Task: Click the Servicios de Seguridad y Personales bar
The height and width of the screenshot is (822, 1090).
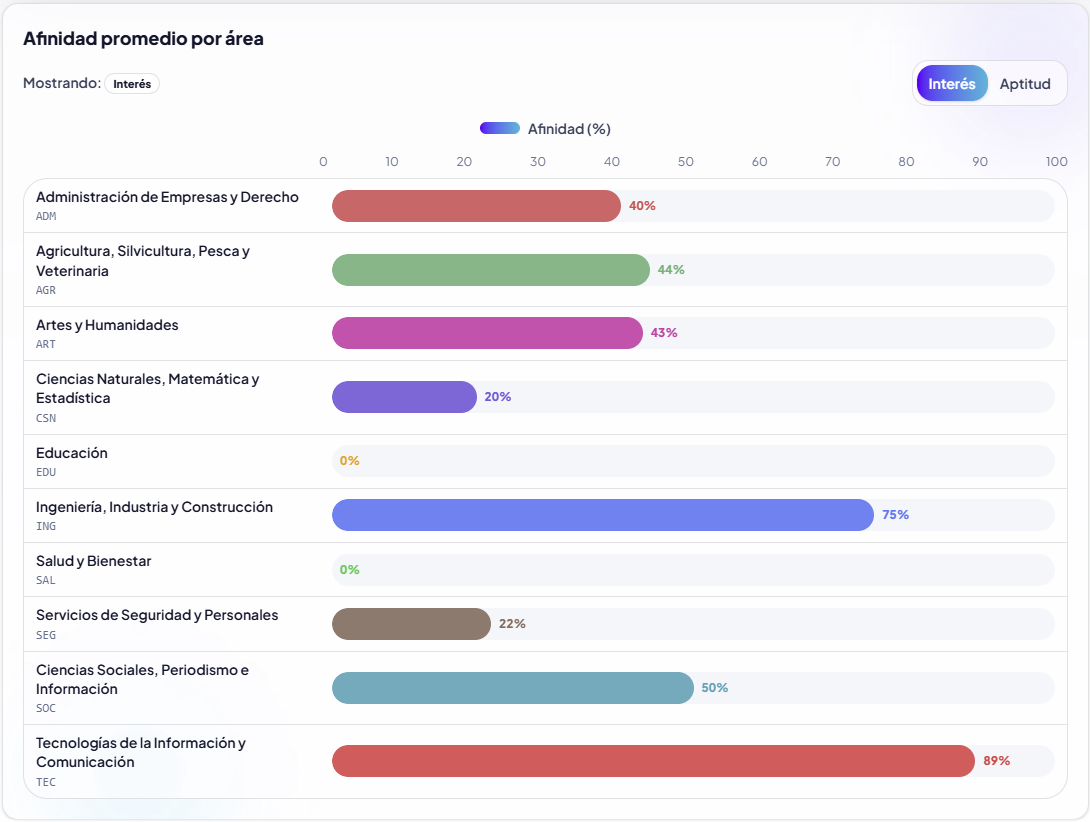Action: (x=410, y=623)
